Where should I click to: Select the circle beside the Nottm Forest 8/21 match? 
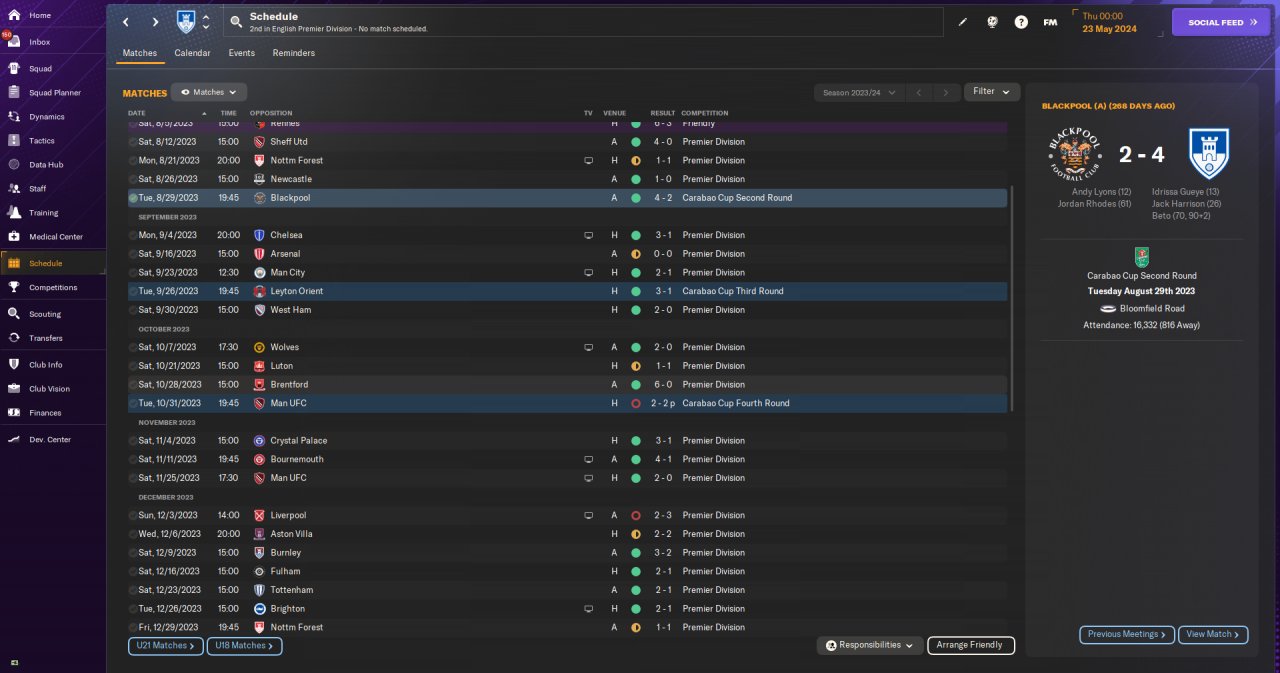point(133,161)
